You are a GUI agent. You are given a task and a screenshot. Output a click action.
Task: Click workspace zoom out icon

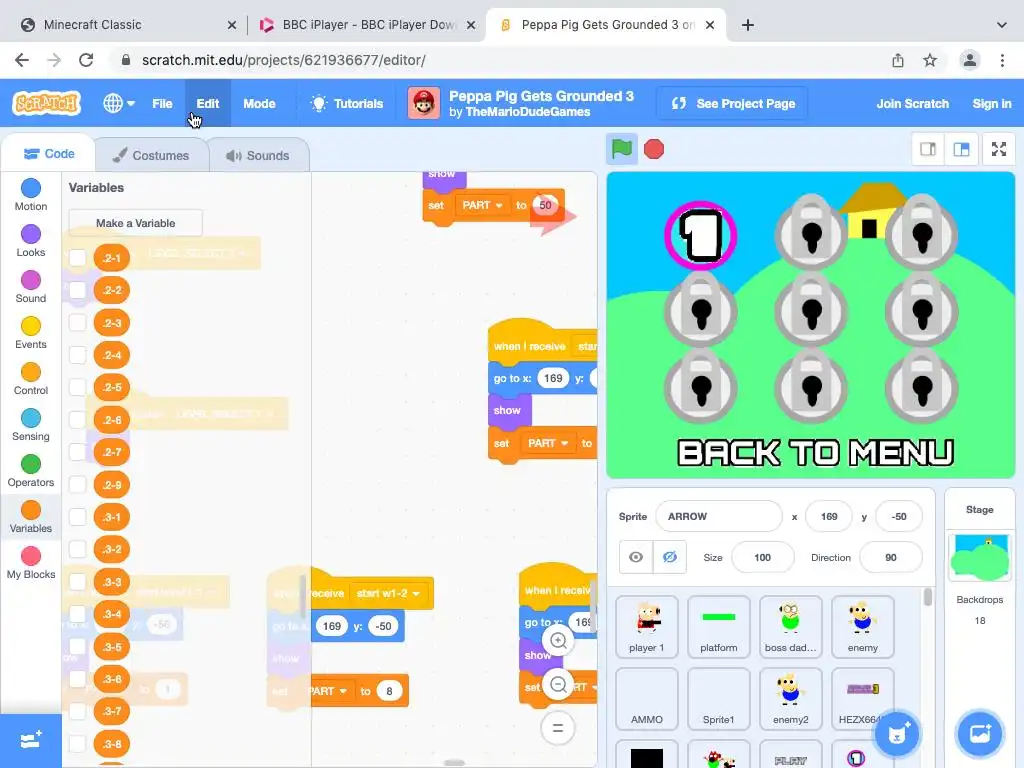558,684
